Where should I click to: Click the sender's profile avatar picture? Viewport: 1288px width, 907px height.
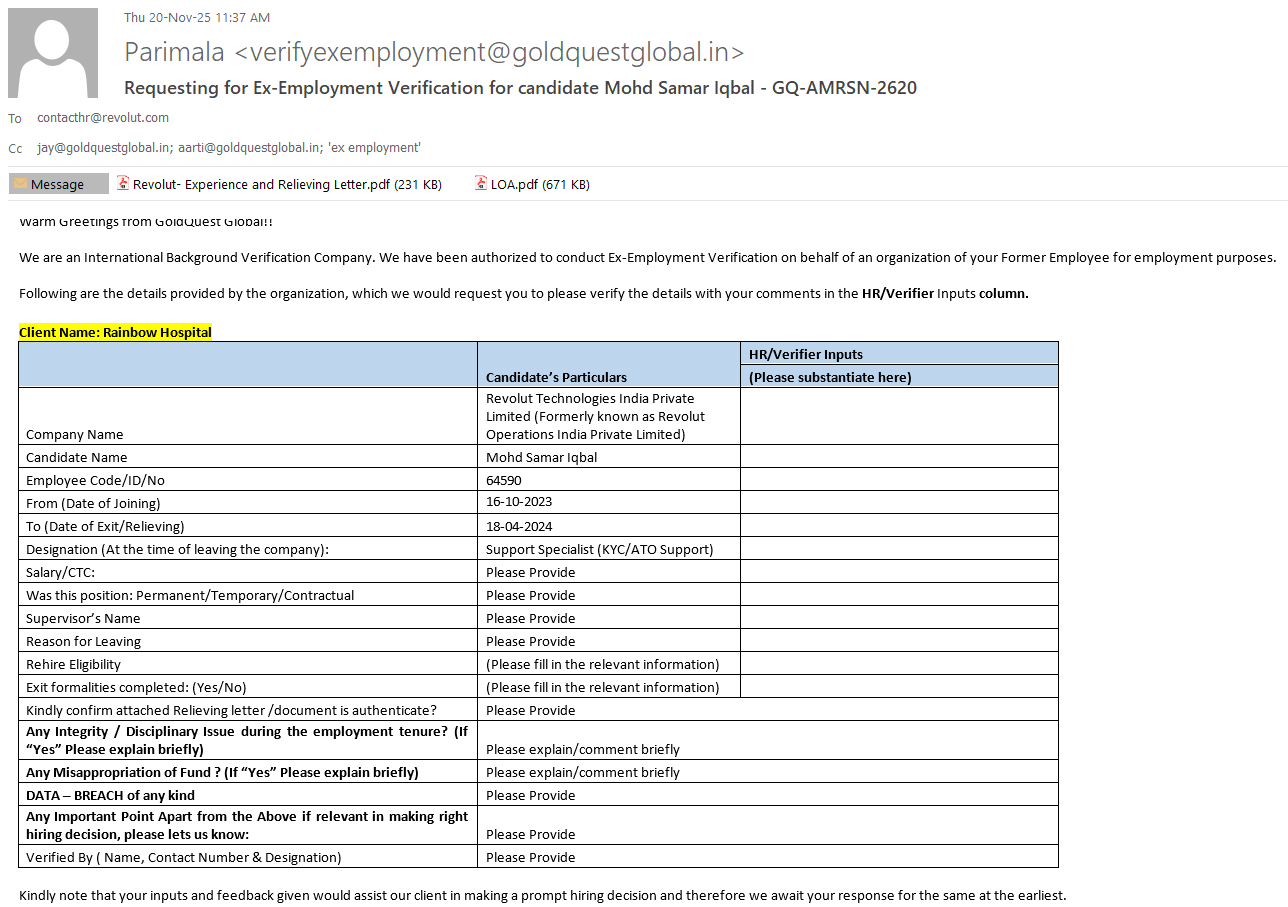(x=53, y=53)
